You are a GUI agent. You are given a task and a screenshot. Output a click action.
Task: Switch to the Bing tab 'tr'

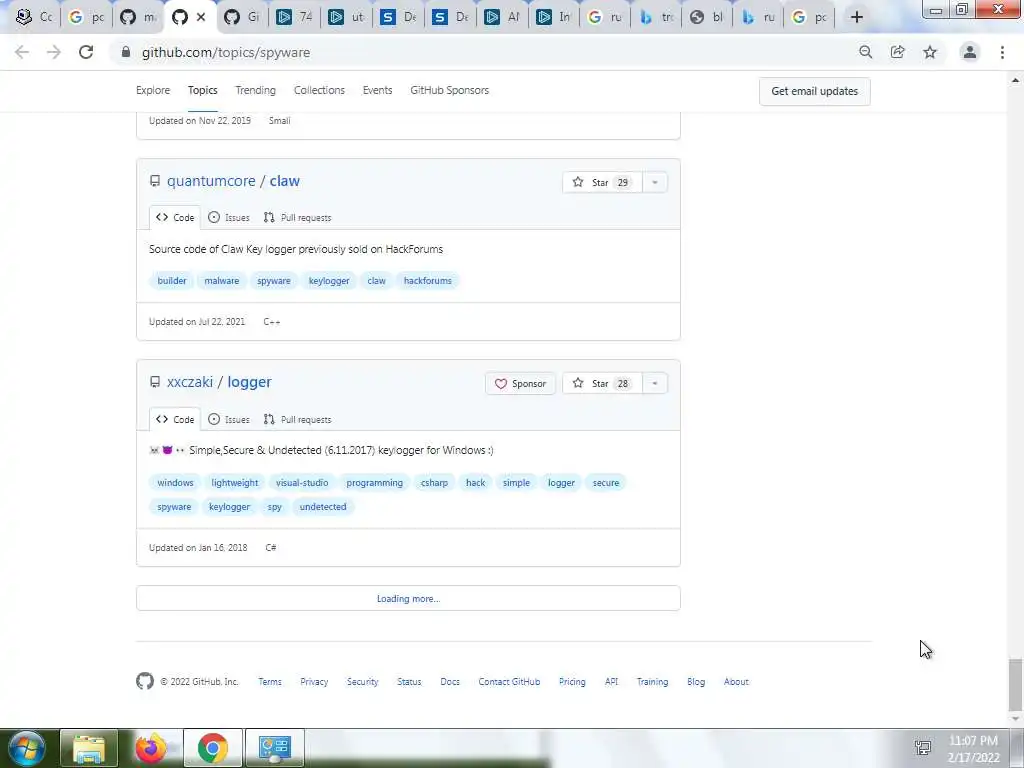(x=656, y=17)
